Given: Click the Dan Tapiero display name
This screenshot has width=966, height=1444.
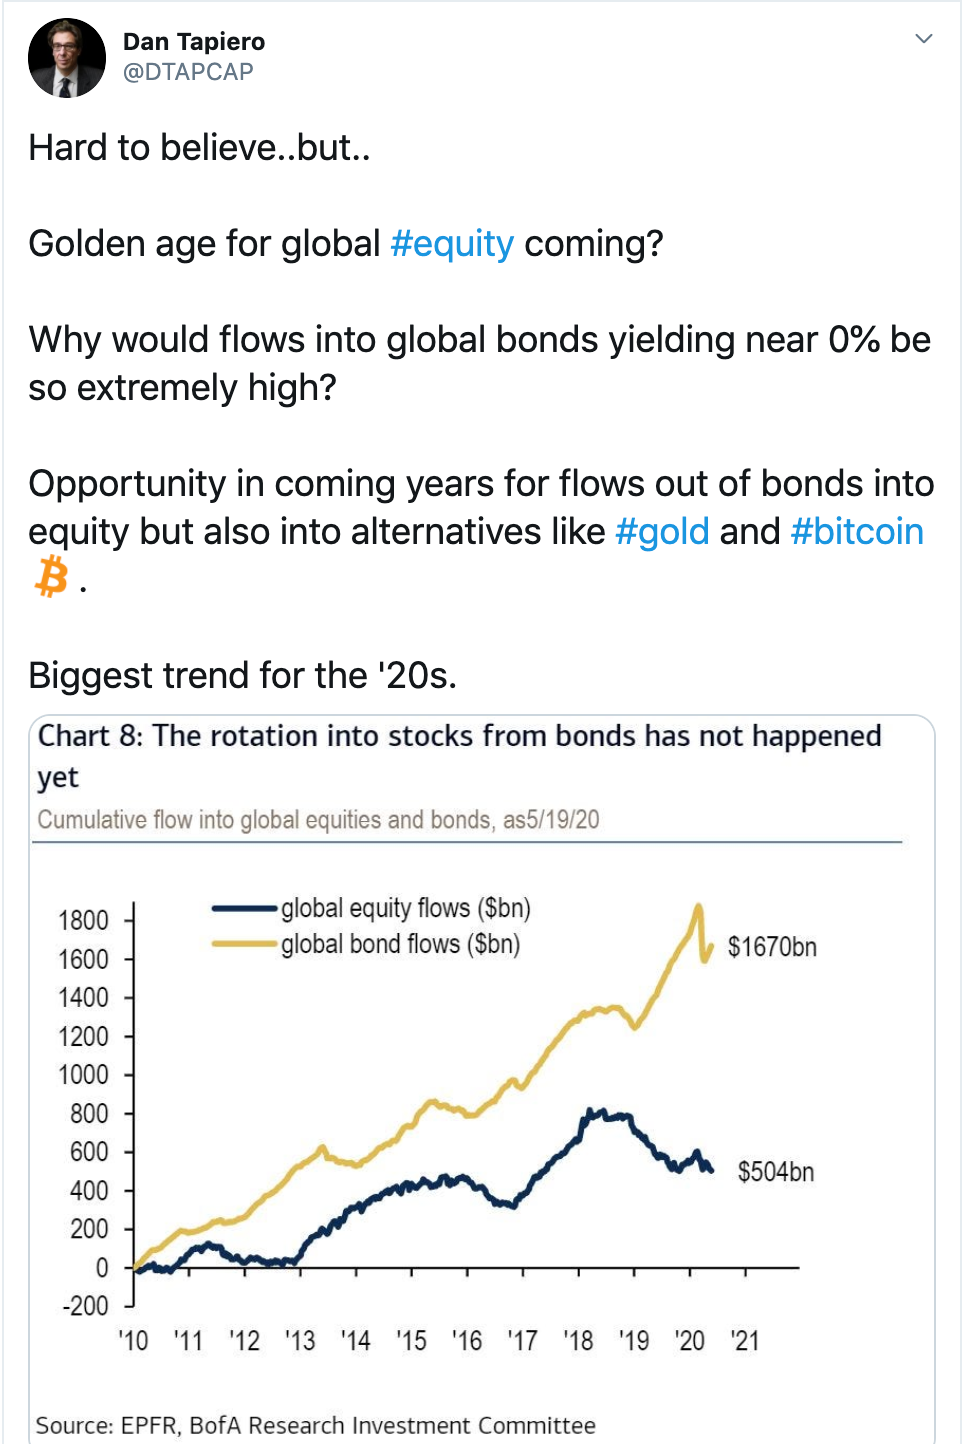Looking at the screenshot, I should point(194,42).
